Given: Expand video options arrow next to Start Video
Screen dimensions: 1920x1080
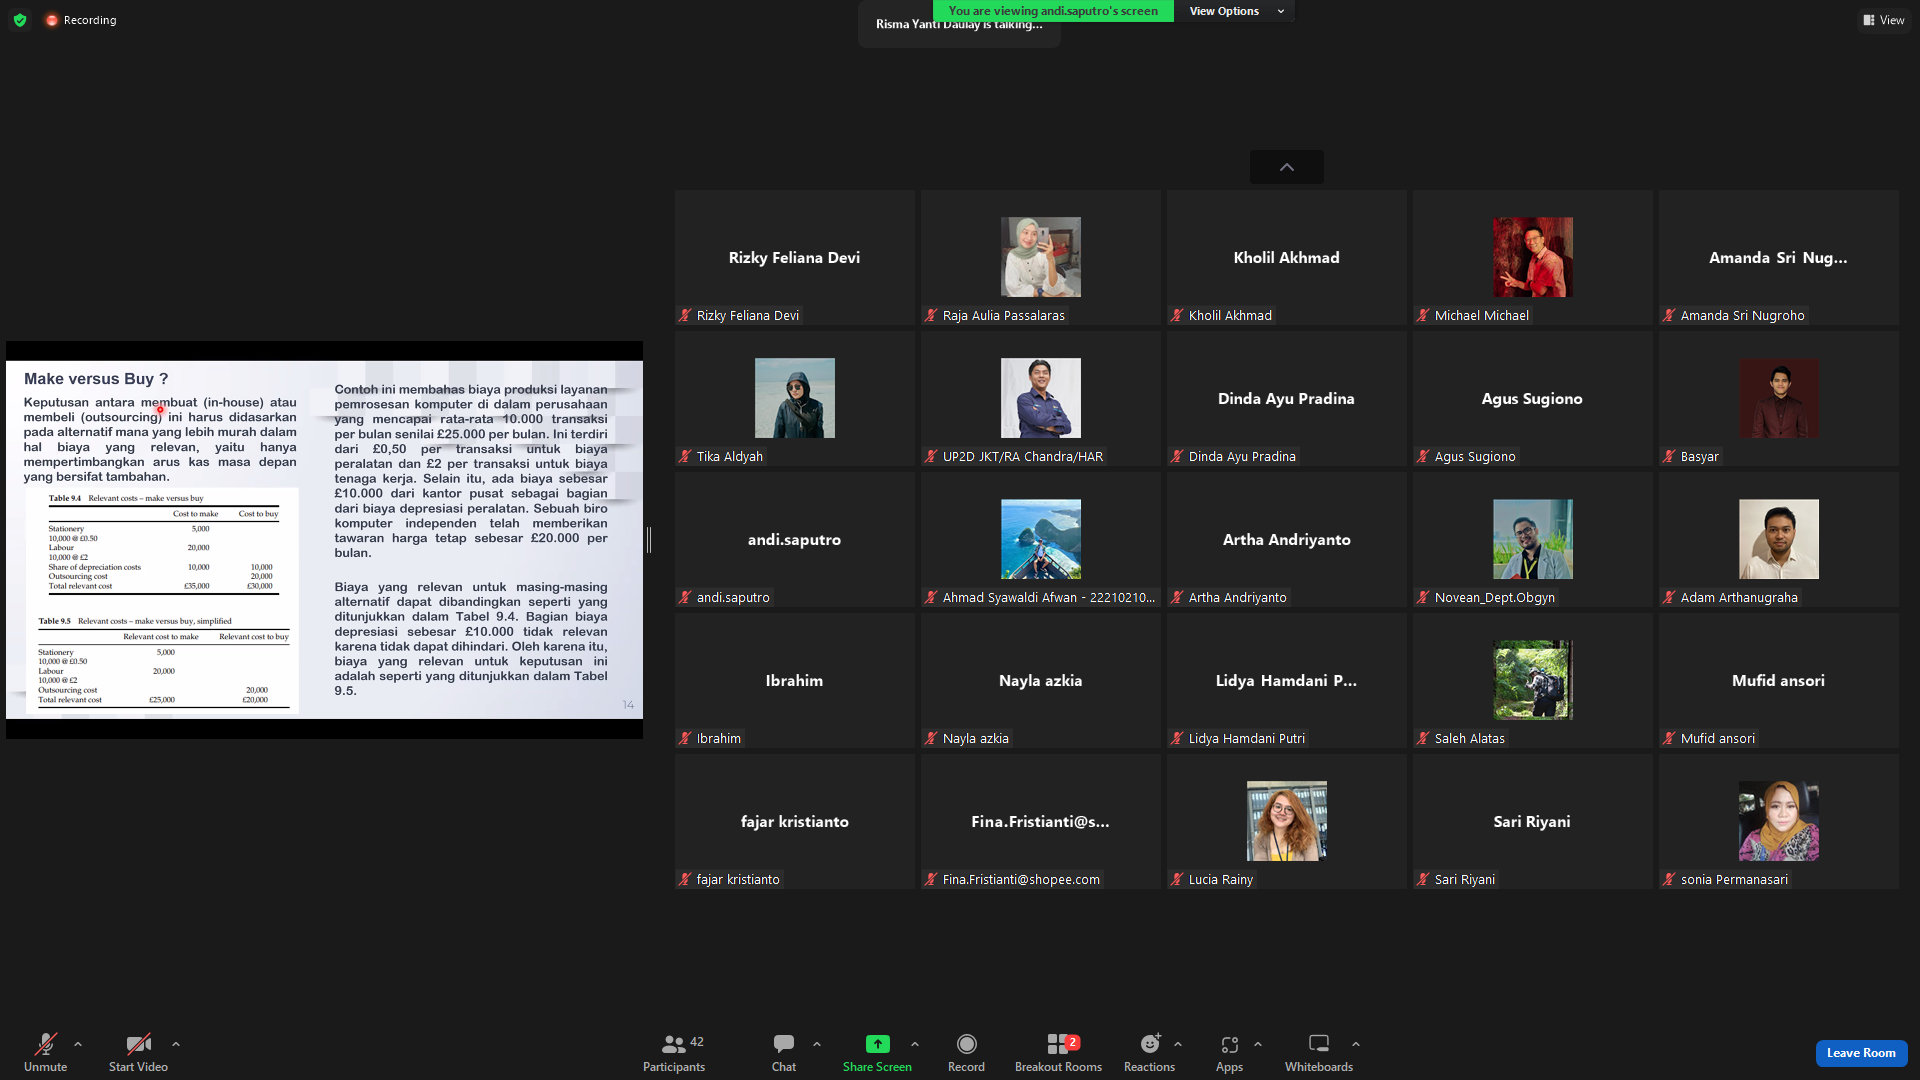Looking at the screenshot, I should tap(176, 1044).
